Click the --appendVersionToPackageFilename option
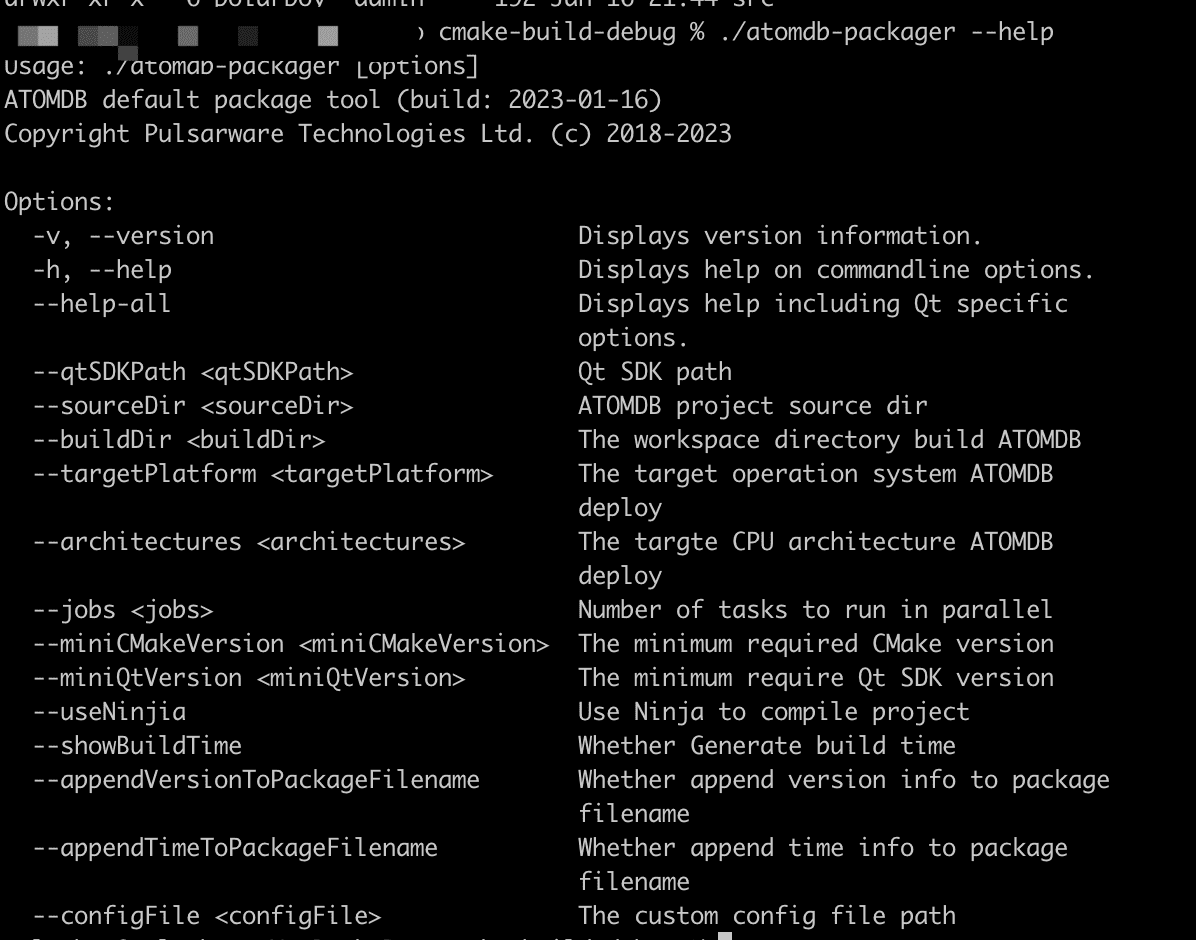1196x940 pixels. (256, 780)
